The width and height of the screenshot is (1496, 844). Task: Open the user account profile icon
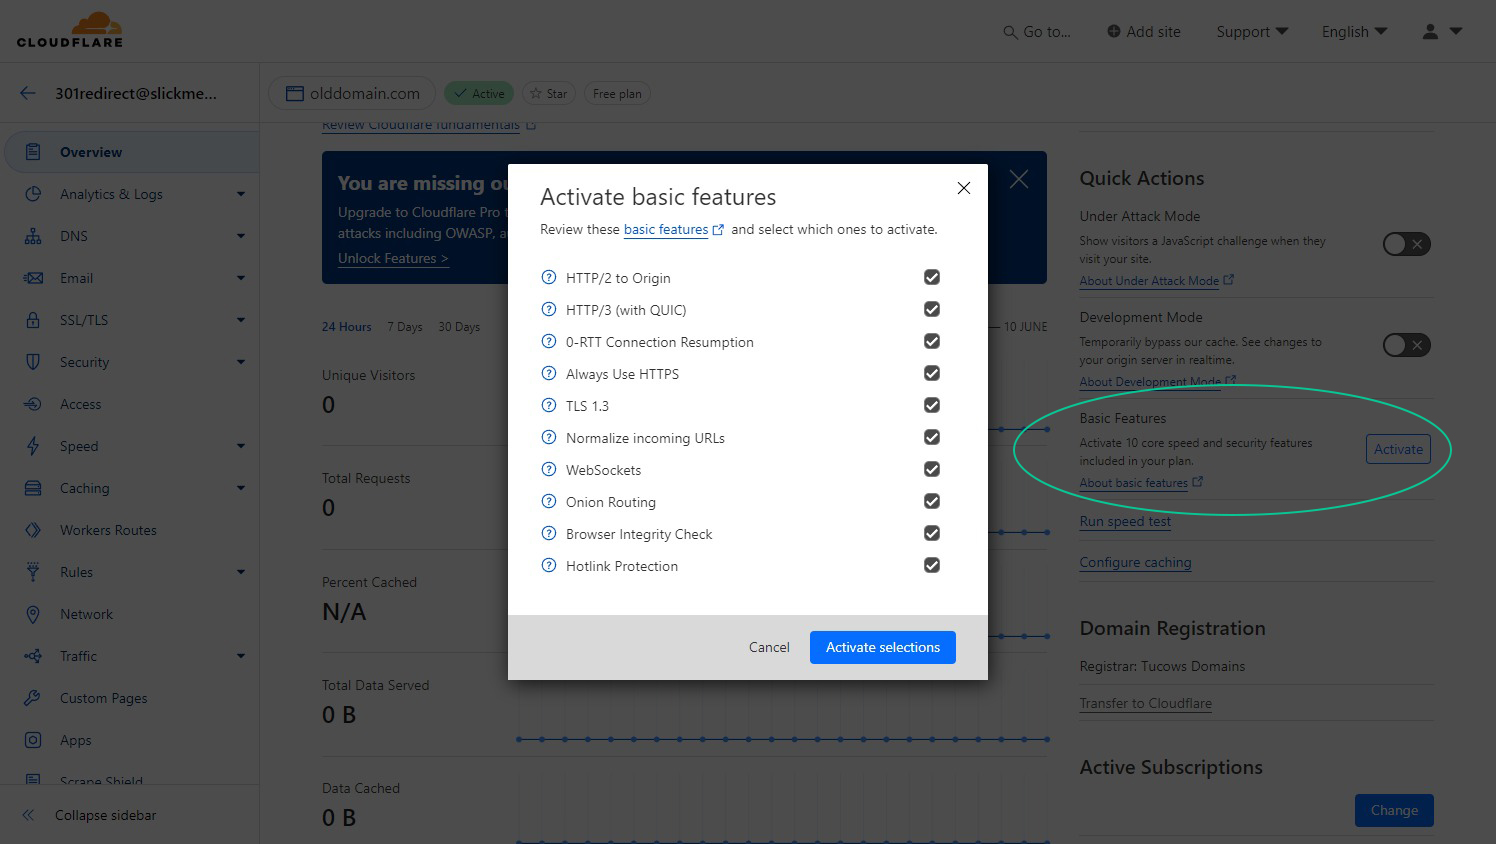point(1430,32)
